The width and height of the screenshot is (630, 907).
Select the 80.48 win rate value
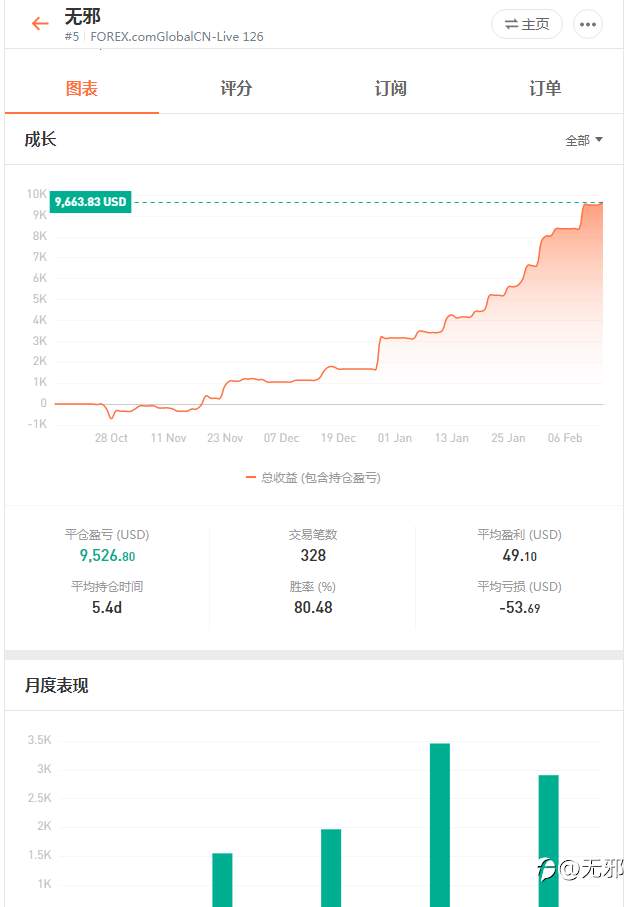point(313,607)
